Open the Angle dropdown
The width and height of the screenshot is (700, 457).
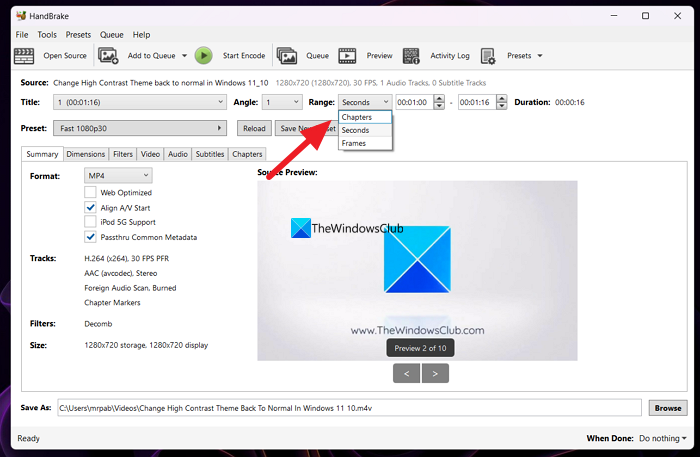pos(282,102)
